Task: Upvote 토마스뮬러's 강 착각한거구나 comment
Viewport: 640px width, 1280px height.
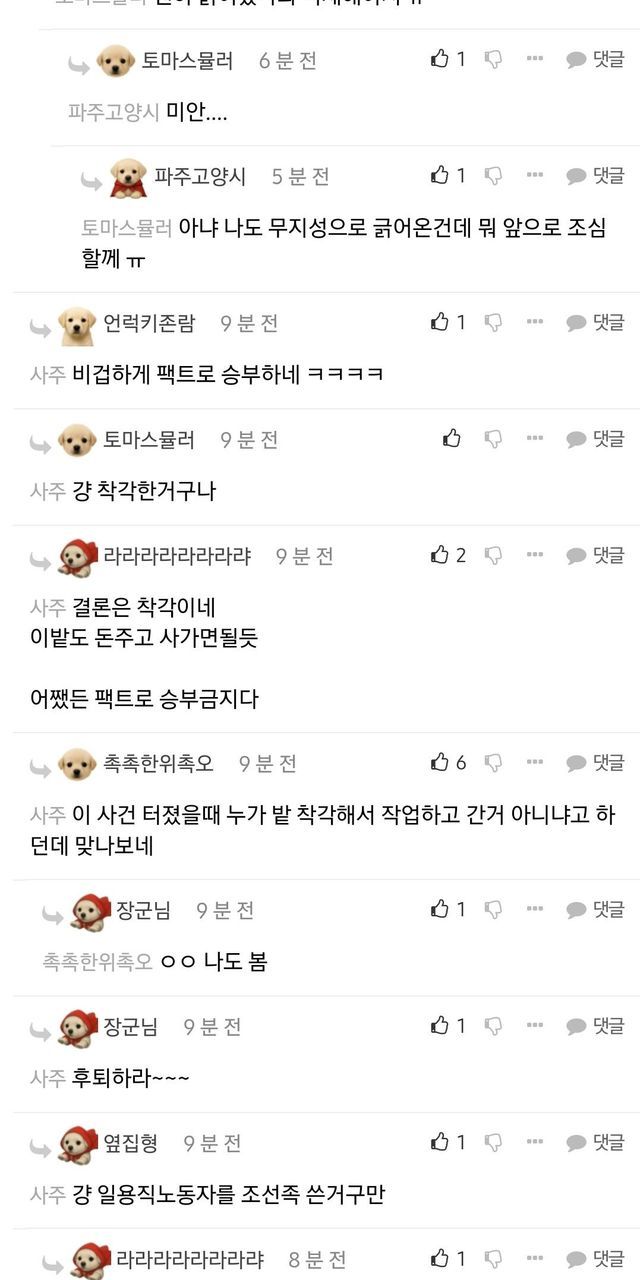Action: coord(452,438)
